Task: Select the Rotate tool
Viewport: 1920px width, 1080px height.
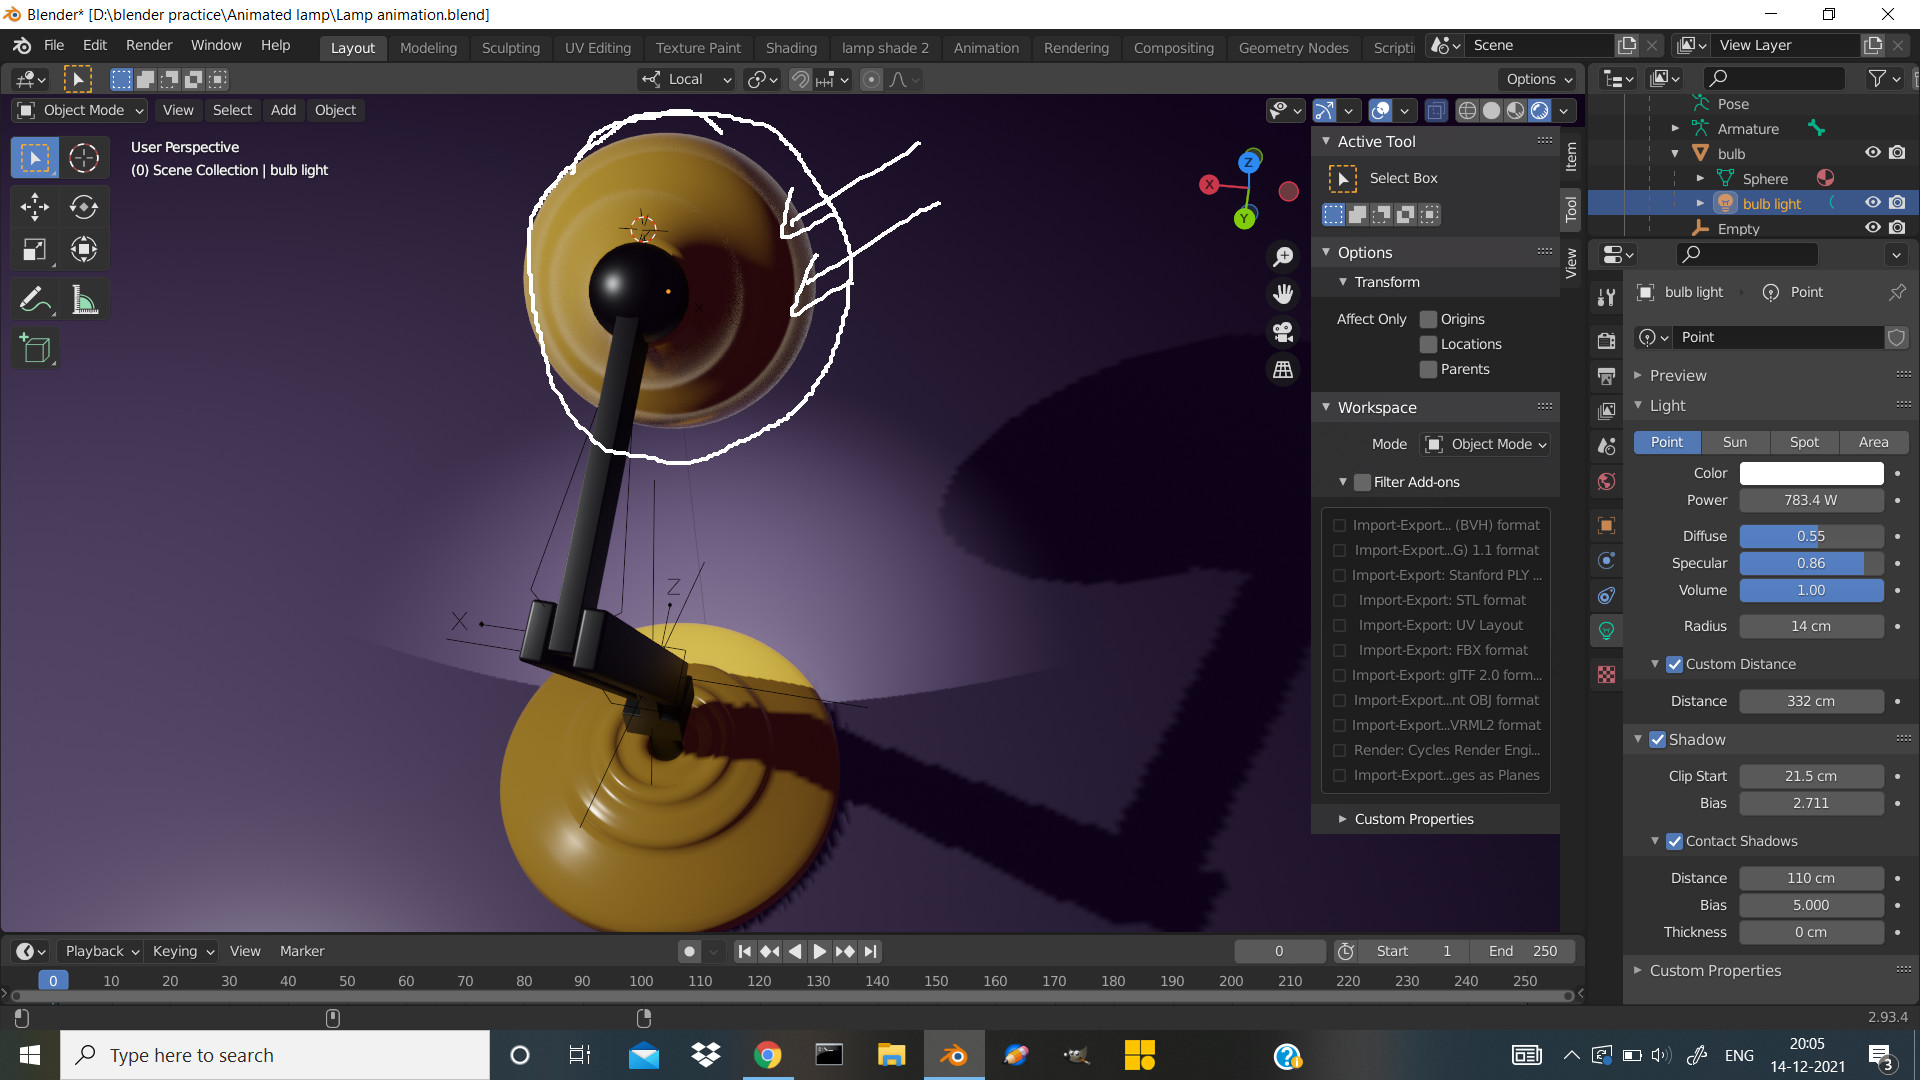Action: click(x=84, y=207)
